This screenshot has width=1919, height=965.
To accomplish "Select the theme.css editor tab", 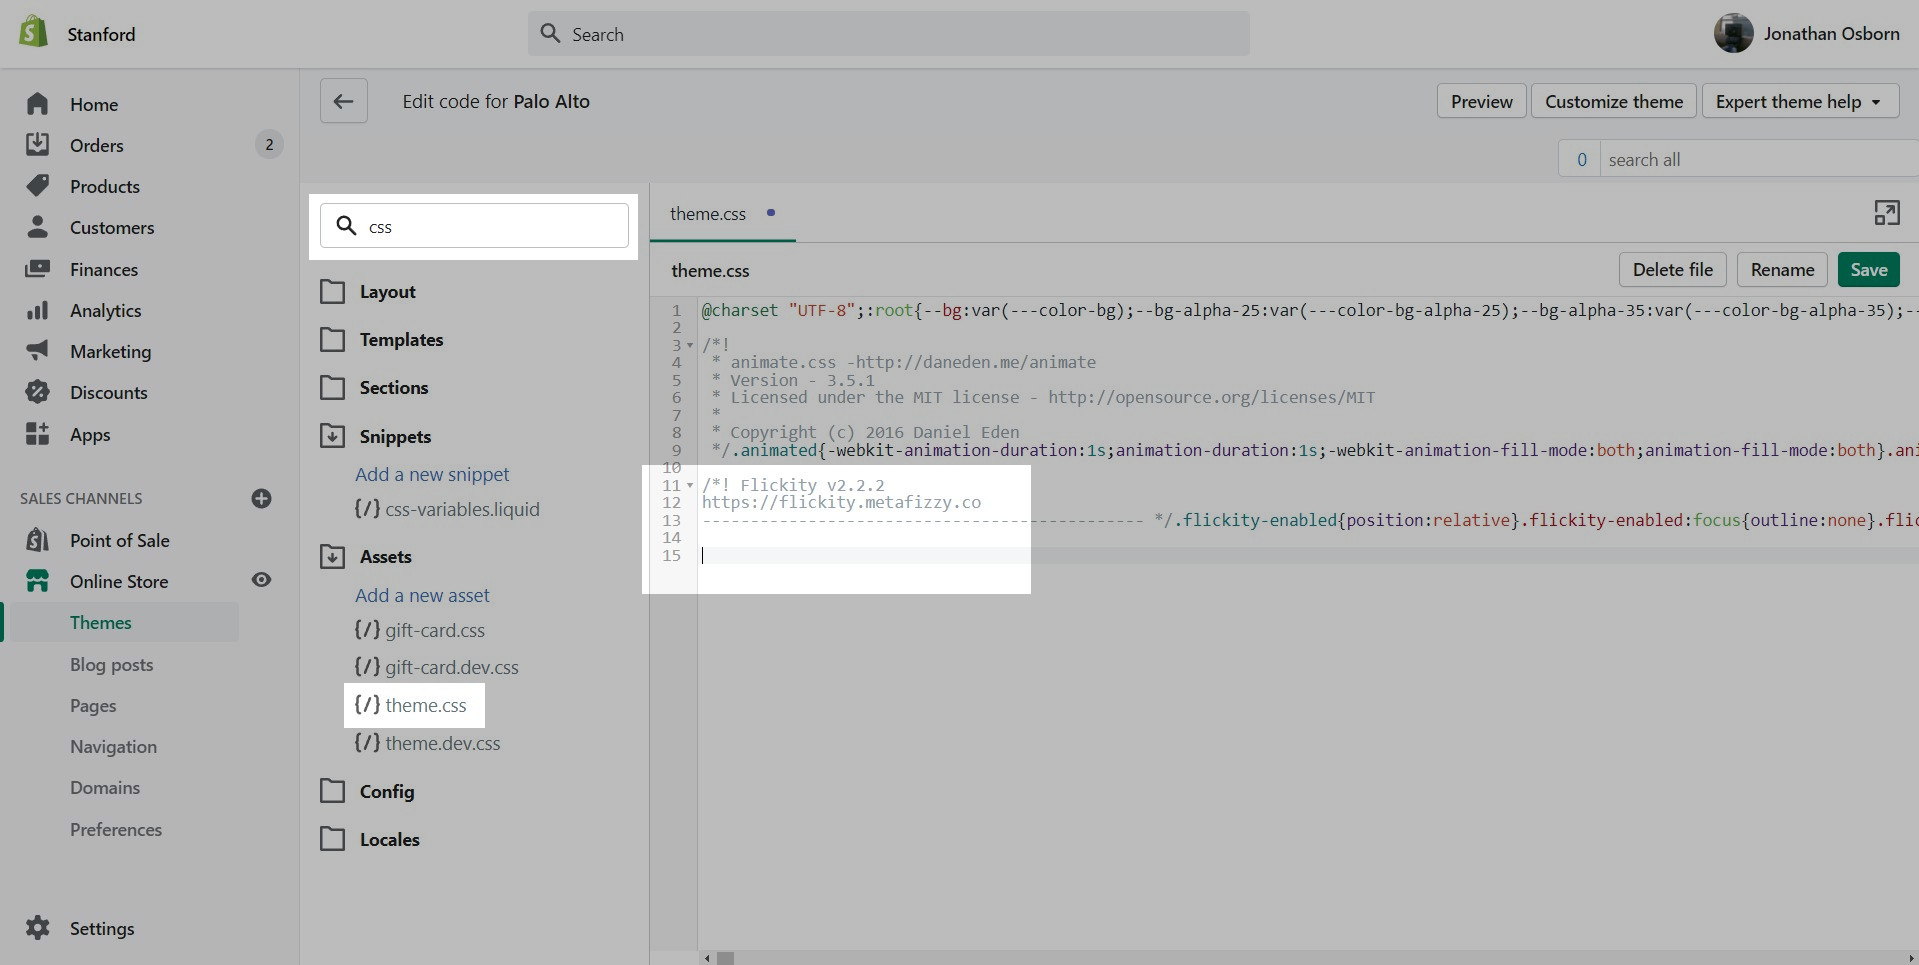I will (x=708, y=214).
